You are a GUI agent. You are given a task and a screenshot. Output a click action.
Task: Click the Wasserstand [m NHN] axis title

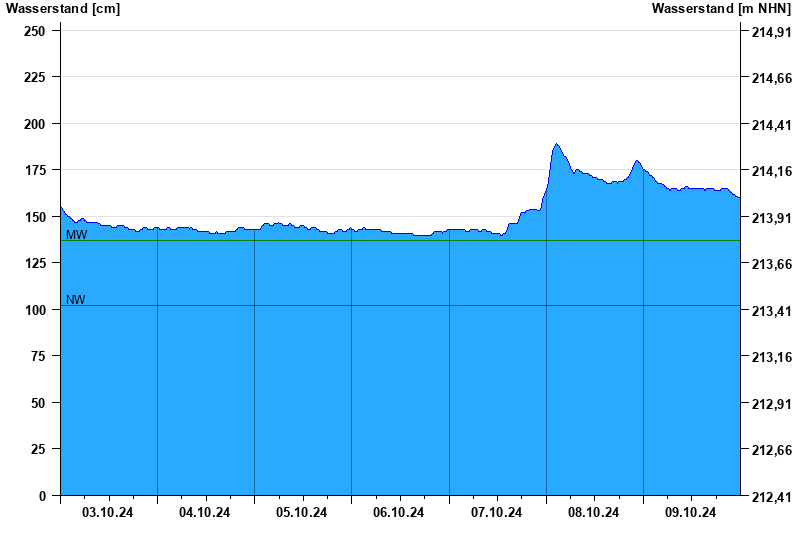pyautogui.click(x=721, y=9)
